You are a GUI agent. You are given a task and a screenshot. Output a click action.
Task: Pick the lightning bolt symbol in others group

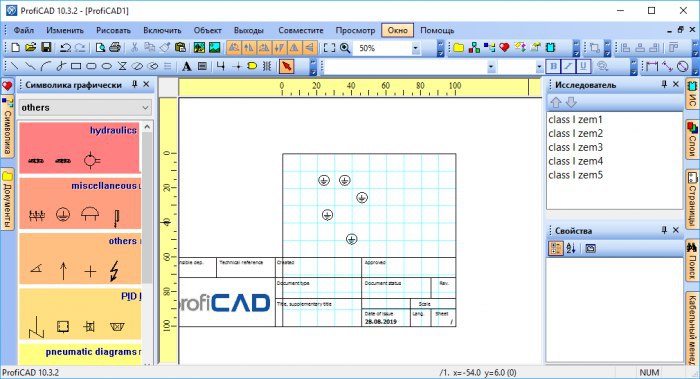(115, 271)
